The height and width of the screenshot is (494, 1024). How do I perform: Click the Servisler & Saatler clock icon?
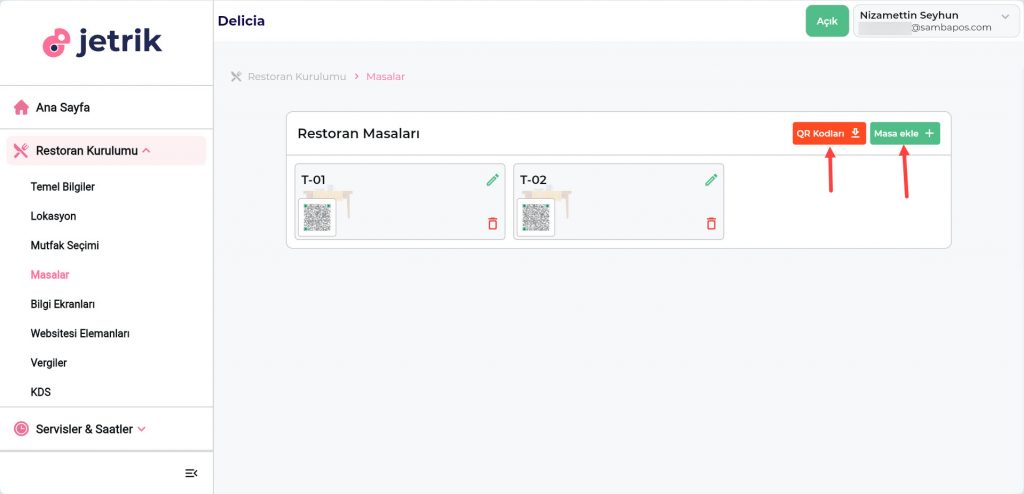[x=21, y=429]
